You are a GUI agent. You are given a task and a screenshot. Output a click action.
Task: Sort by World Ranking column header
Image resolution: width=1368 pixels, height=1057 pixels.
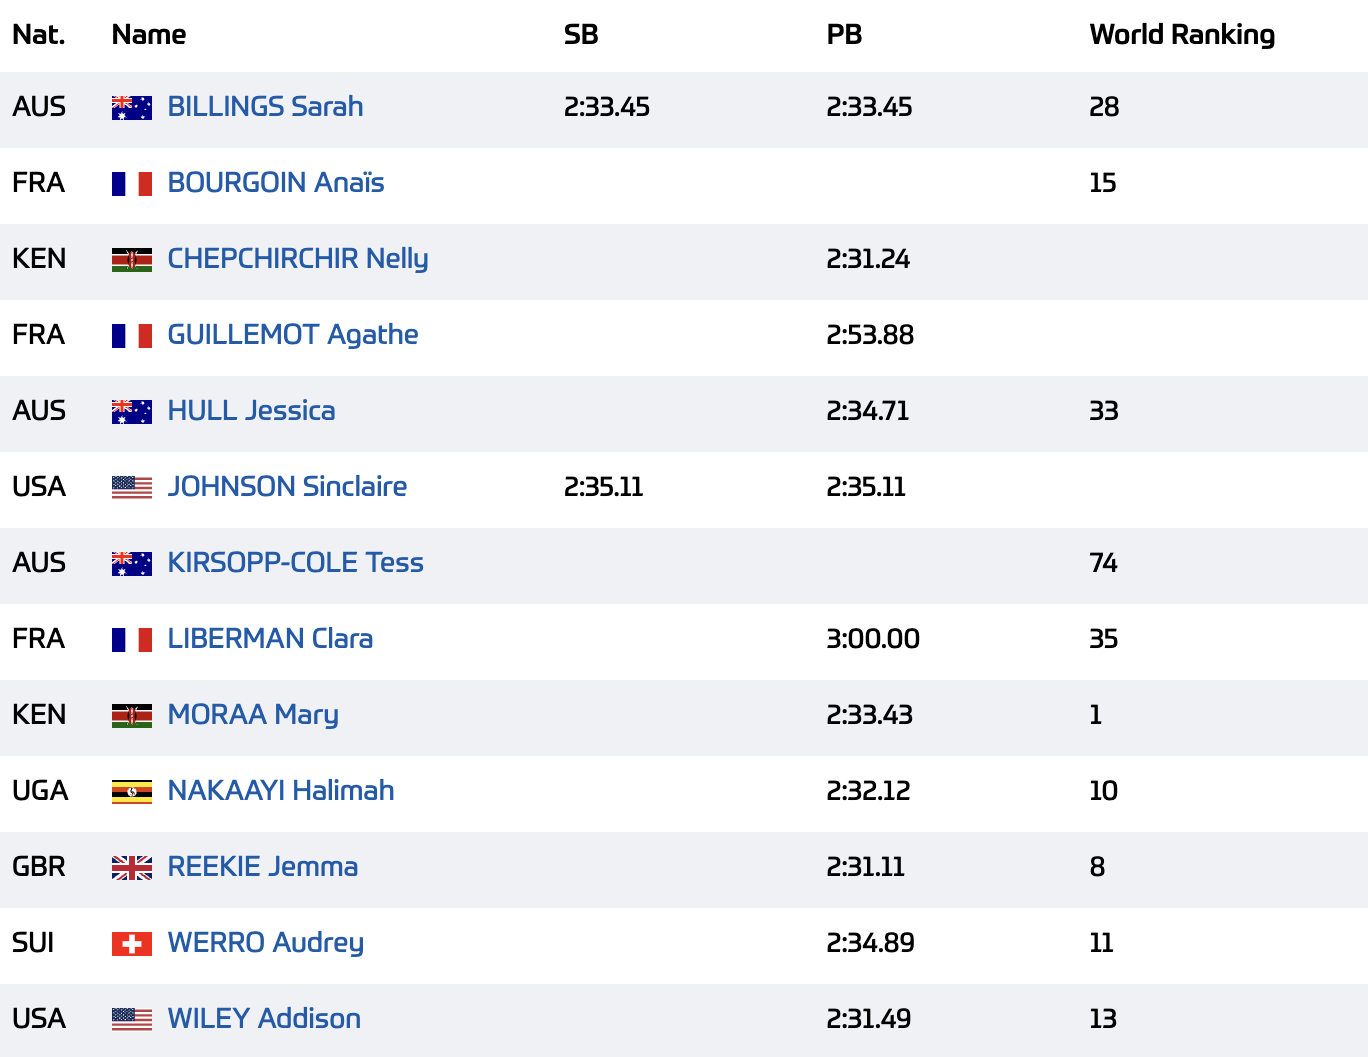(x=1182, y=35)
